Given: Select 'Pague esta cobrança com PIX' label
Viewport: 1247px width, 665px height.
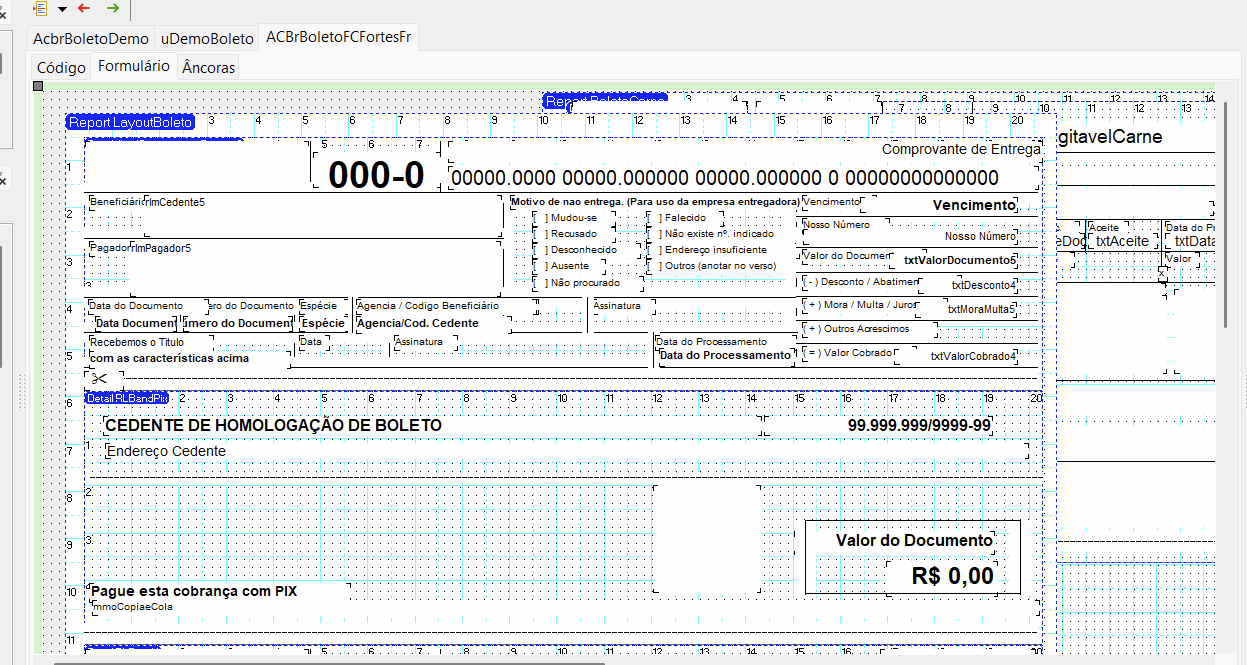Looking at the screenshot, I should [x=194, y=591].
